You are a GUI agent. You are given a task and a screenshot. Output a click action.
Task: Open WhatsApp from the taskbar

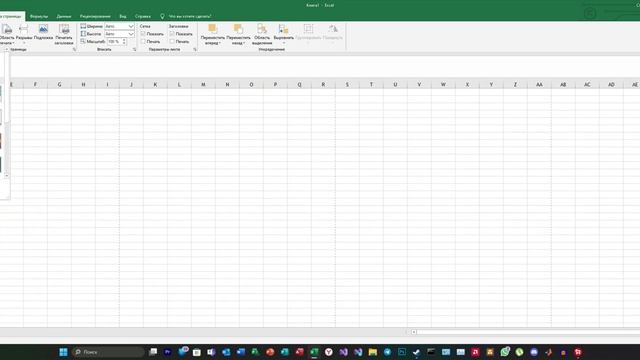(x=505, y=352)
